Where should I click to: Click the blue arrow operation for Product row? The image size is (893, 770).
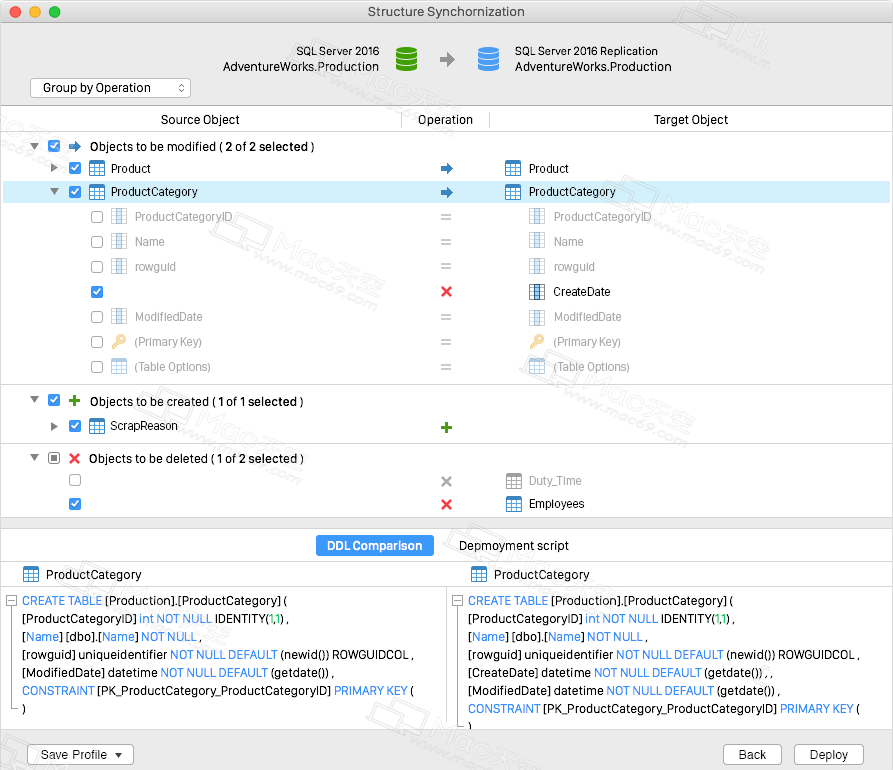click(446, 169)
